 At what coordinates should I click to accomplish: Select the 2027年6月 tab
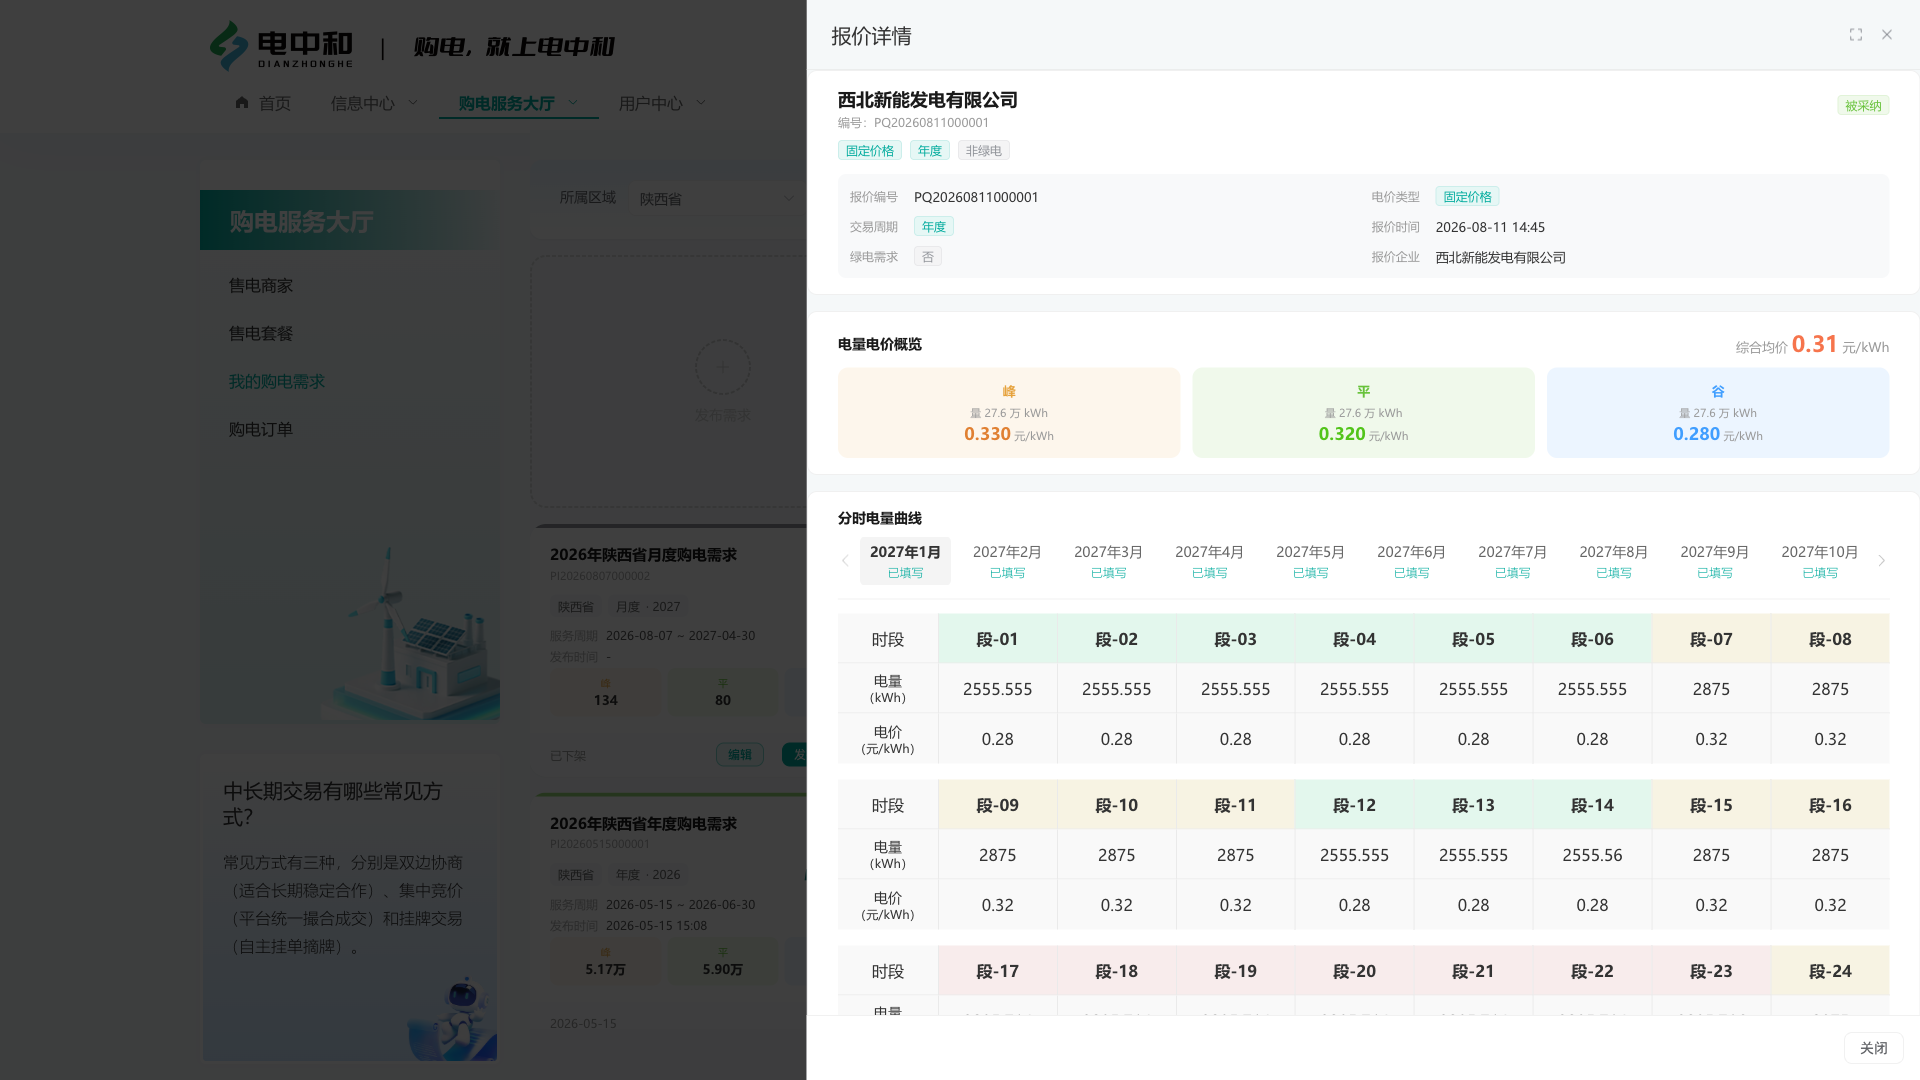coord(1411,561)
